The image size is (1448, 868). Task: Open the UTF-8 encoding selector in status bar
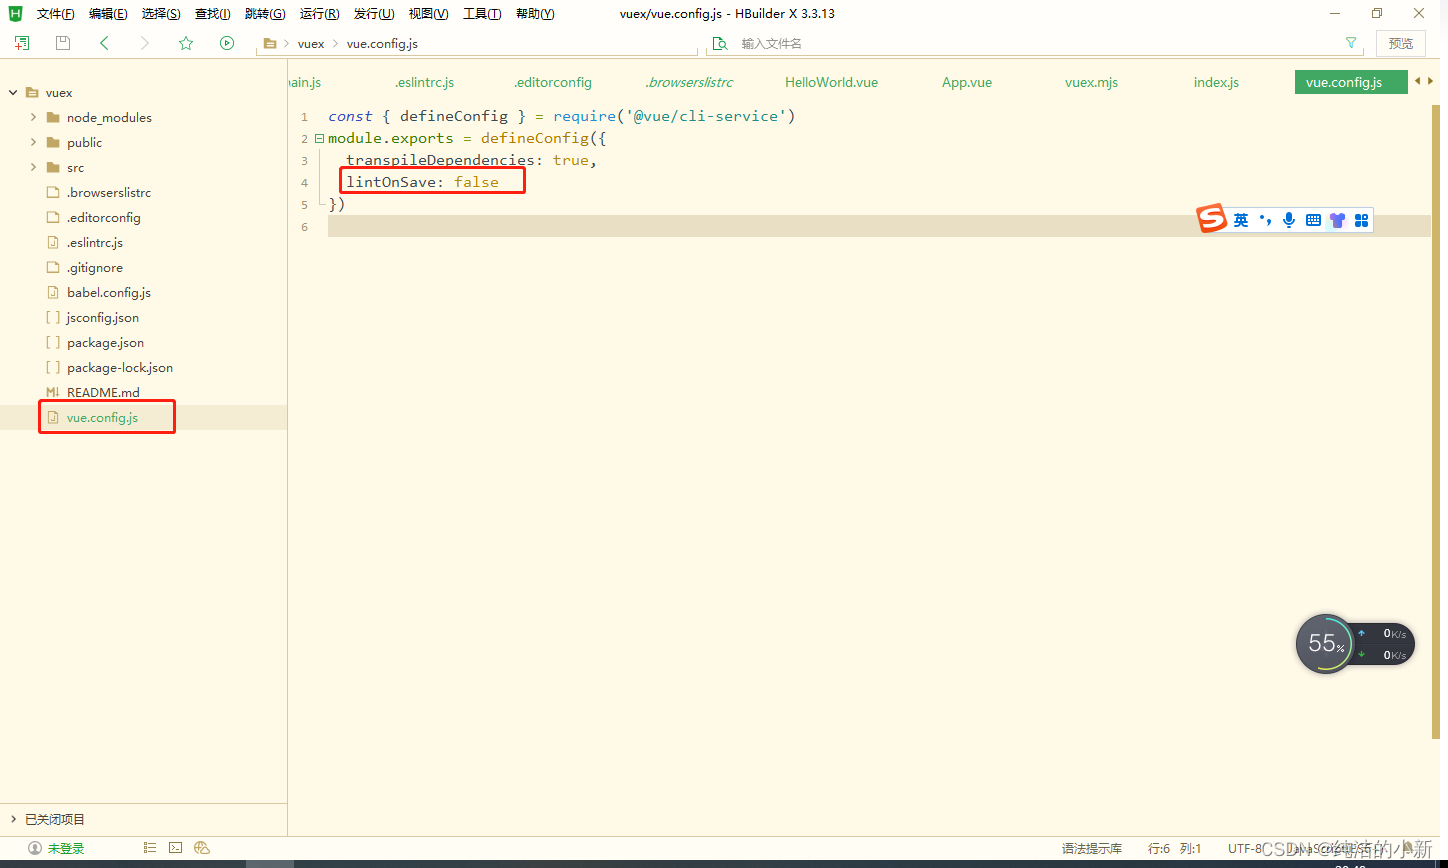pos(1246,848)
